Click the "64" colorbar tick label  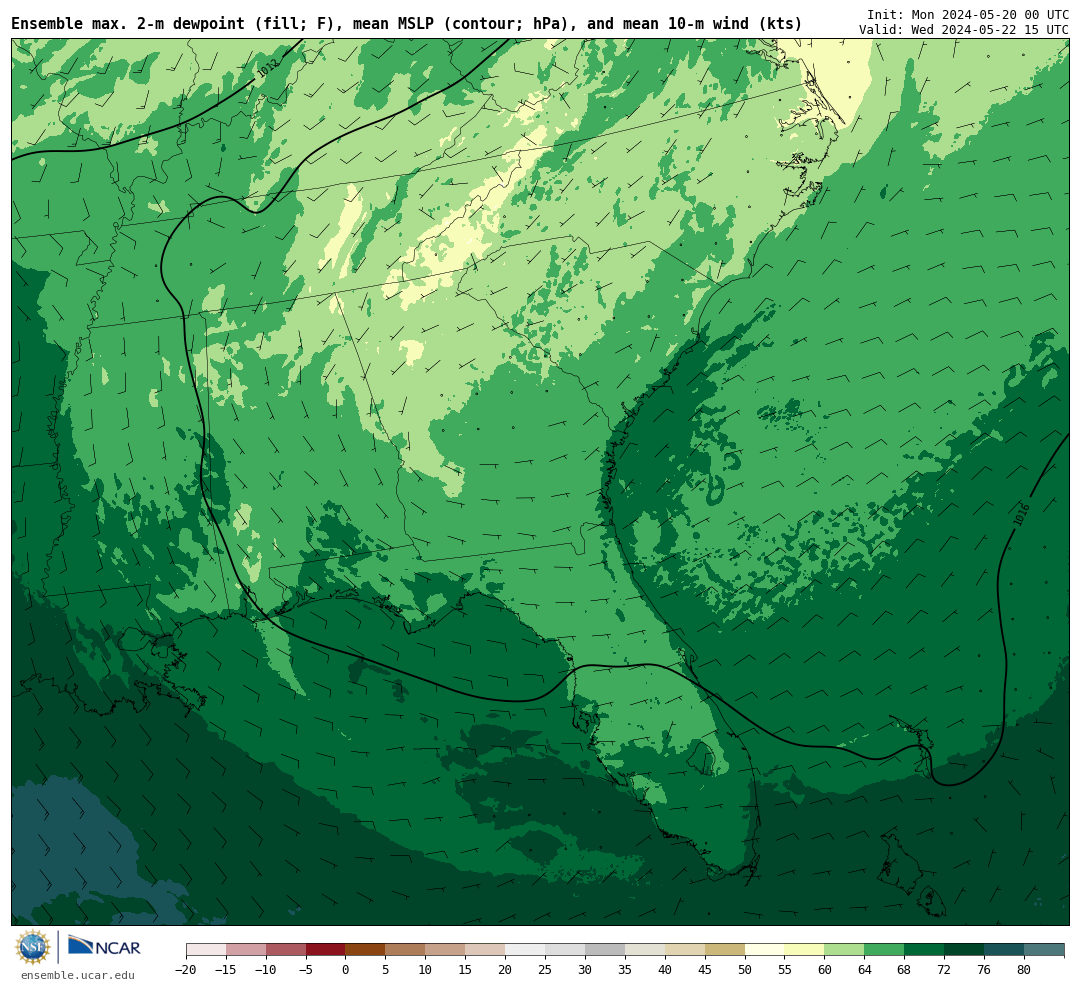(864, 969)
